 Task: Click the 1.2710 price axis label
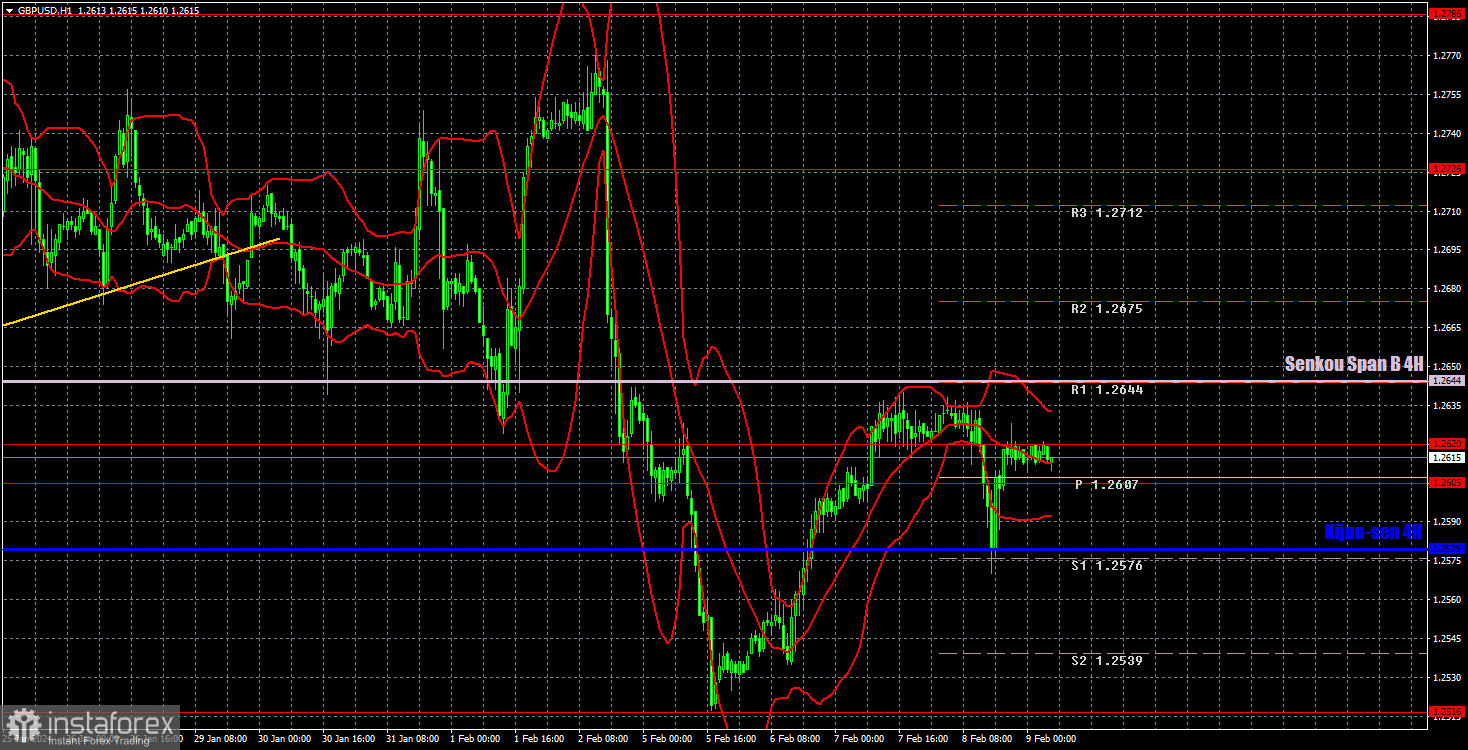(1447, 211)
